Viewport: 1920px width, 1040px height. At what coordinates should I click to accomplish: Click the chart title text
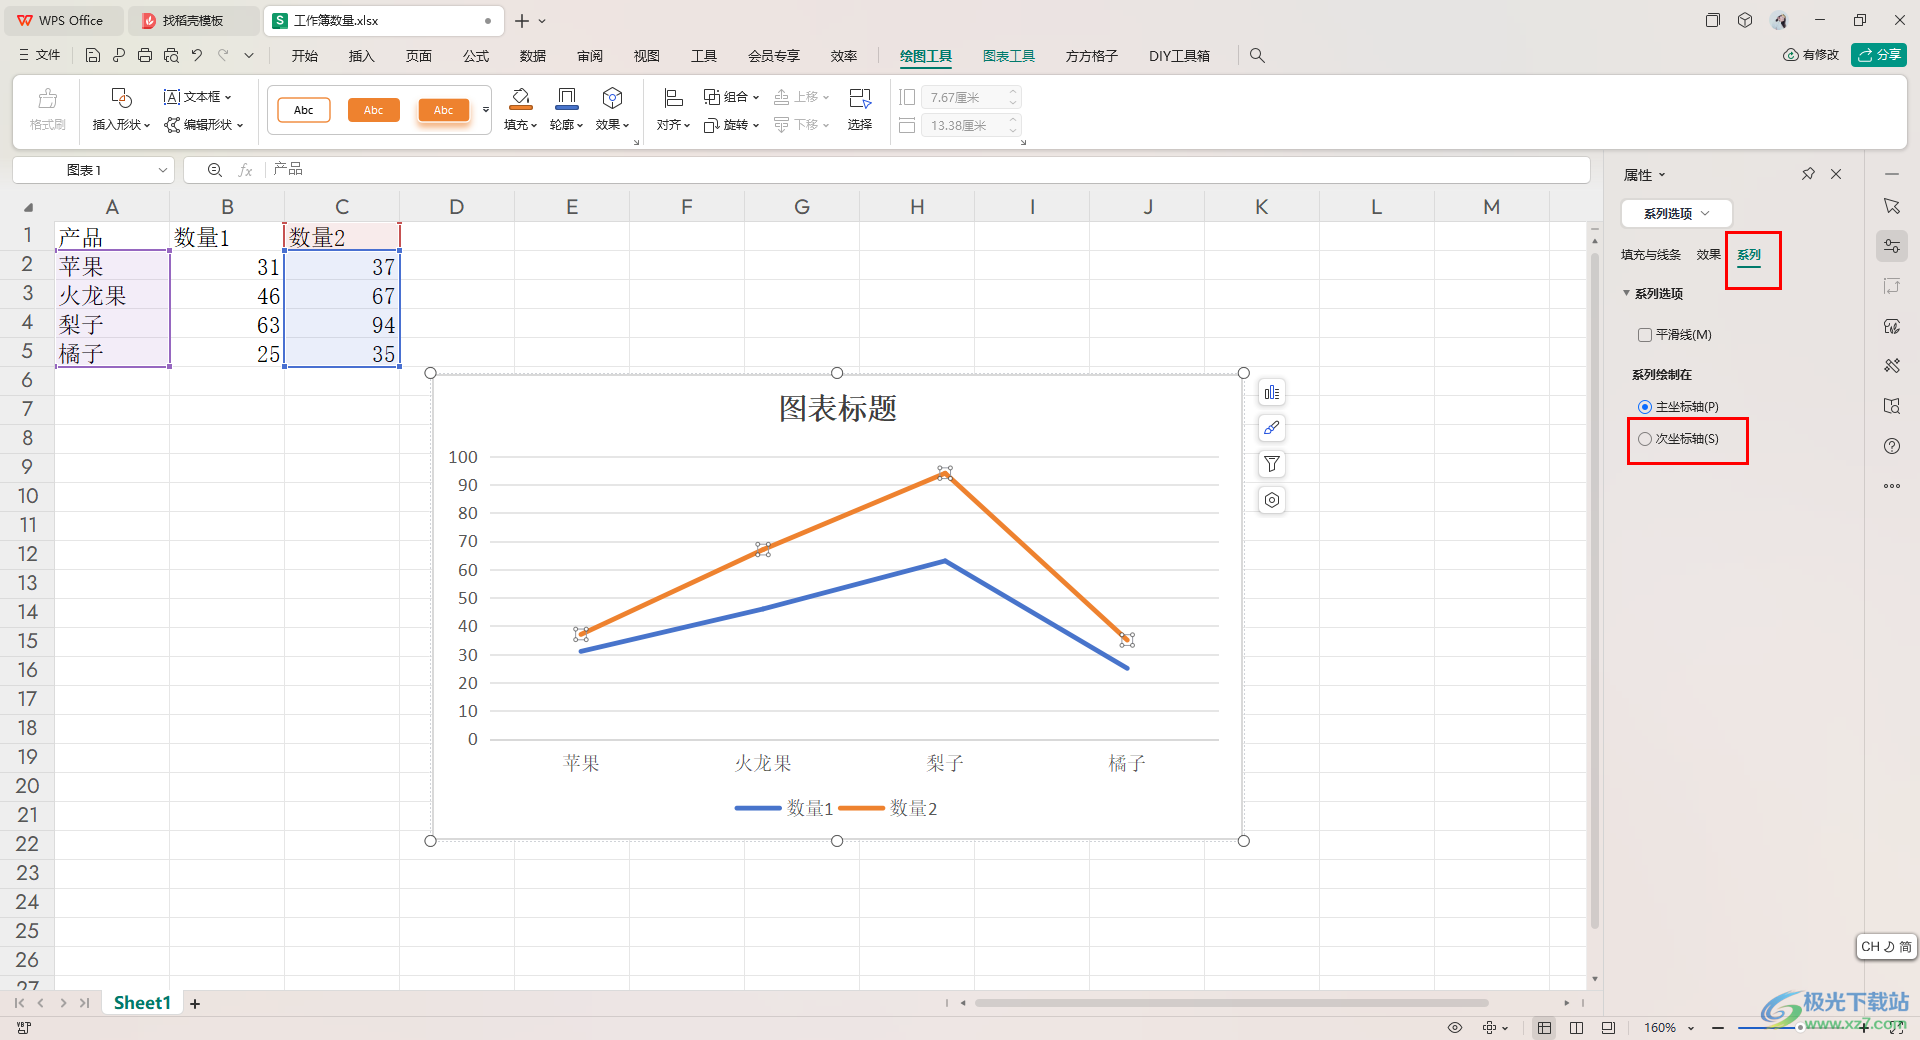click(838, 408)
